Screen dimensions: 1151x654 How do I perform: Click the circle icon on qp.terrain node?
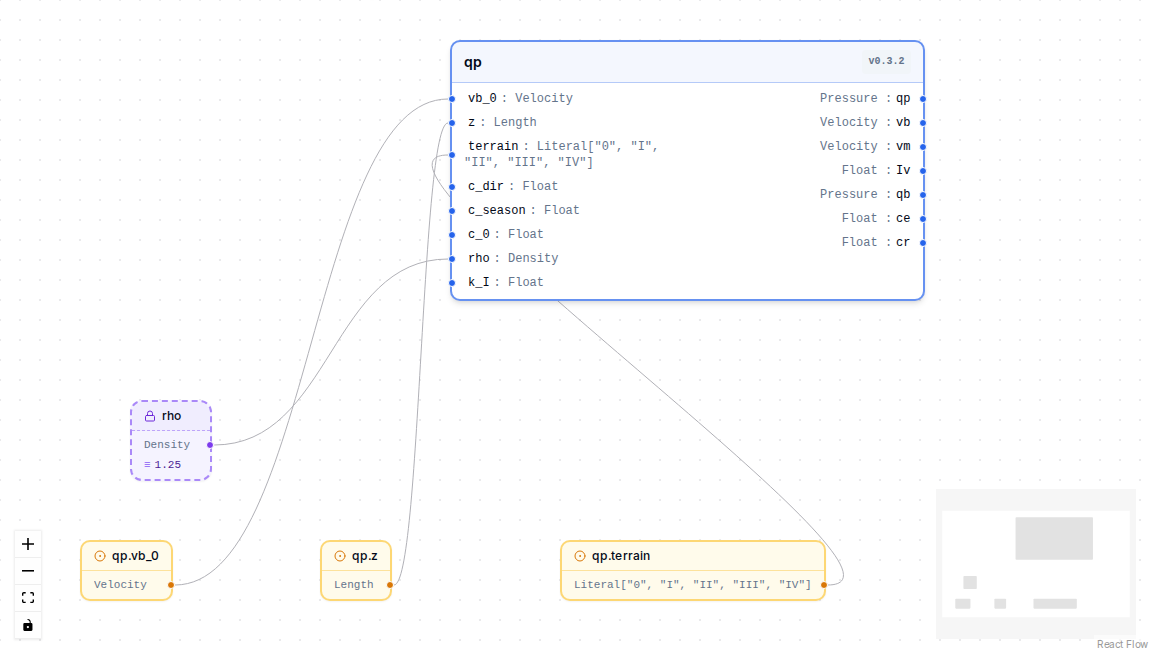coord(580,556)
